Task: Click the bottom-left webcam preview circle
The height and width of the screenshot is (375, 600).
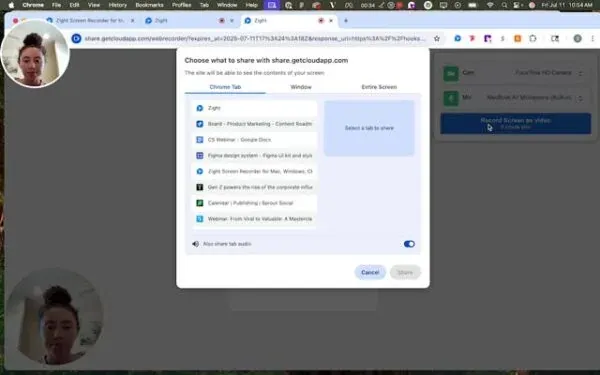Action: coord(54,317)
